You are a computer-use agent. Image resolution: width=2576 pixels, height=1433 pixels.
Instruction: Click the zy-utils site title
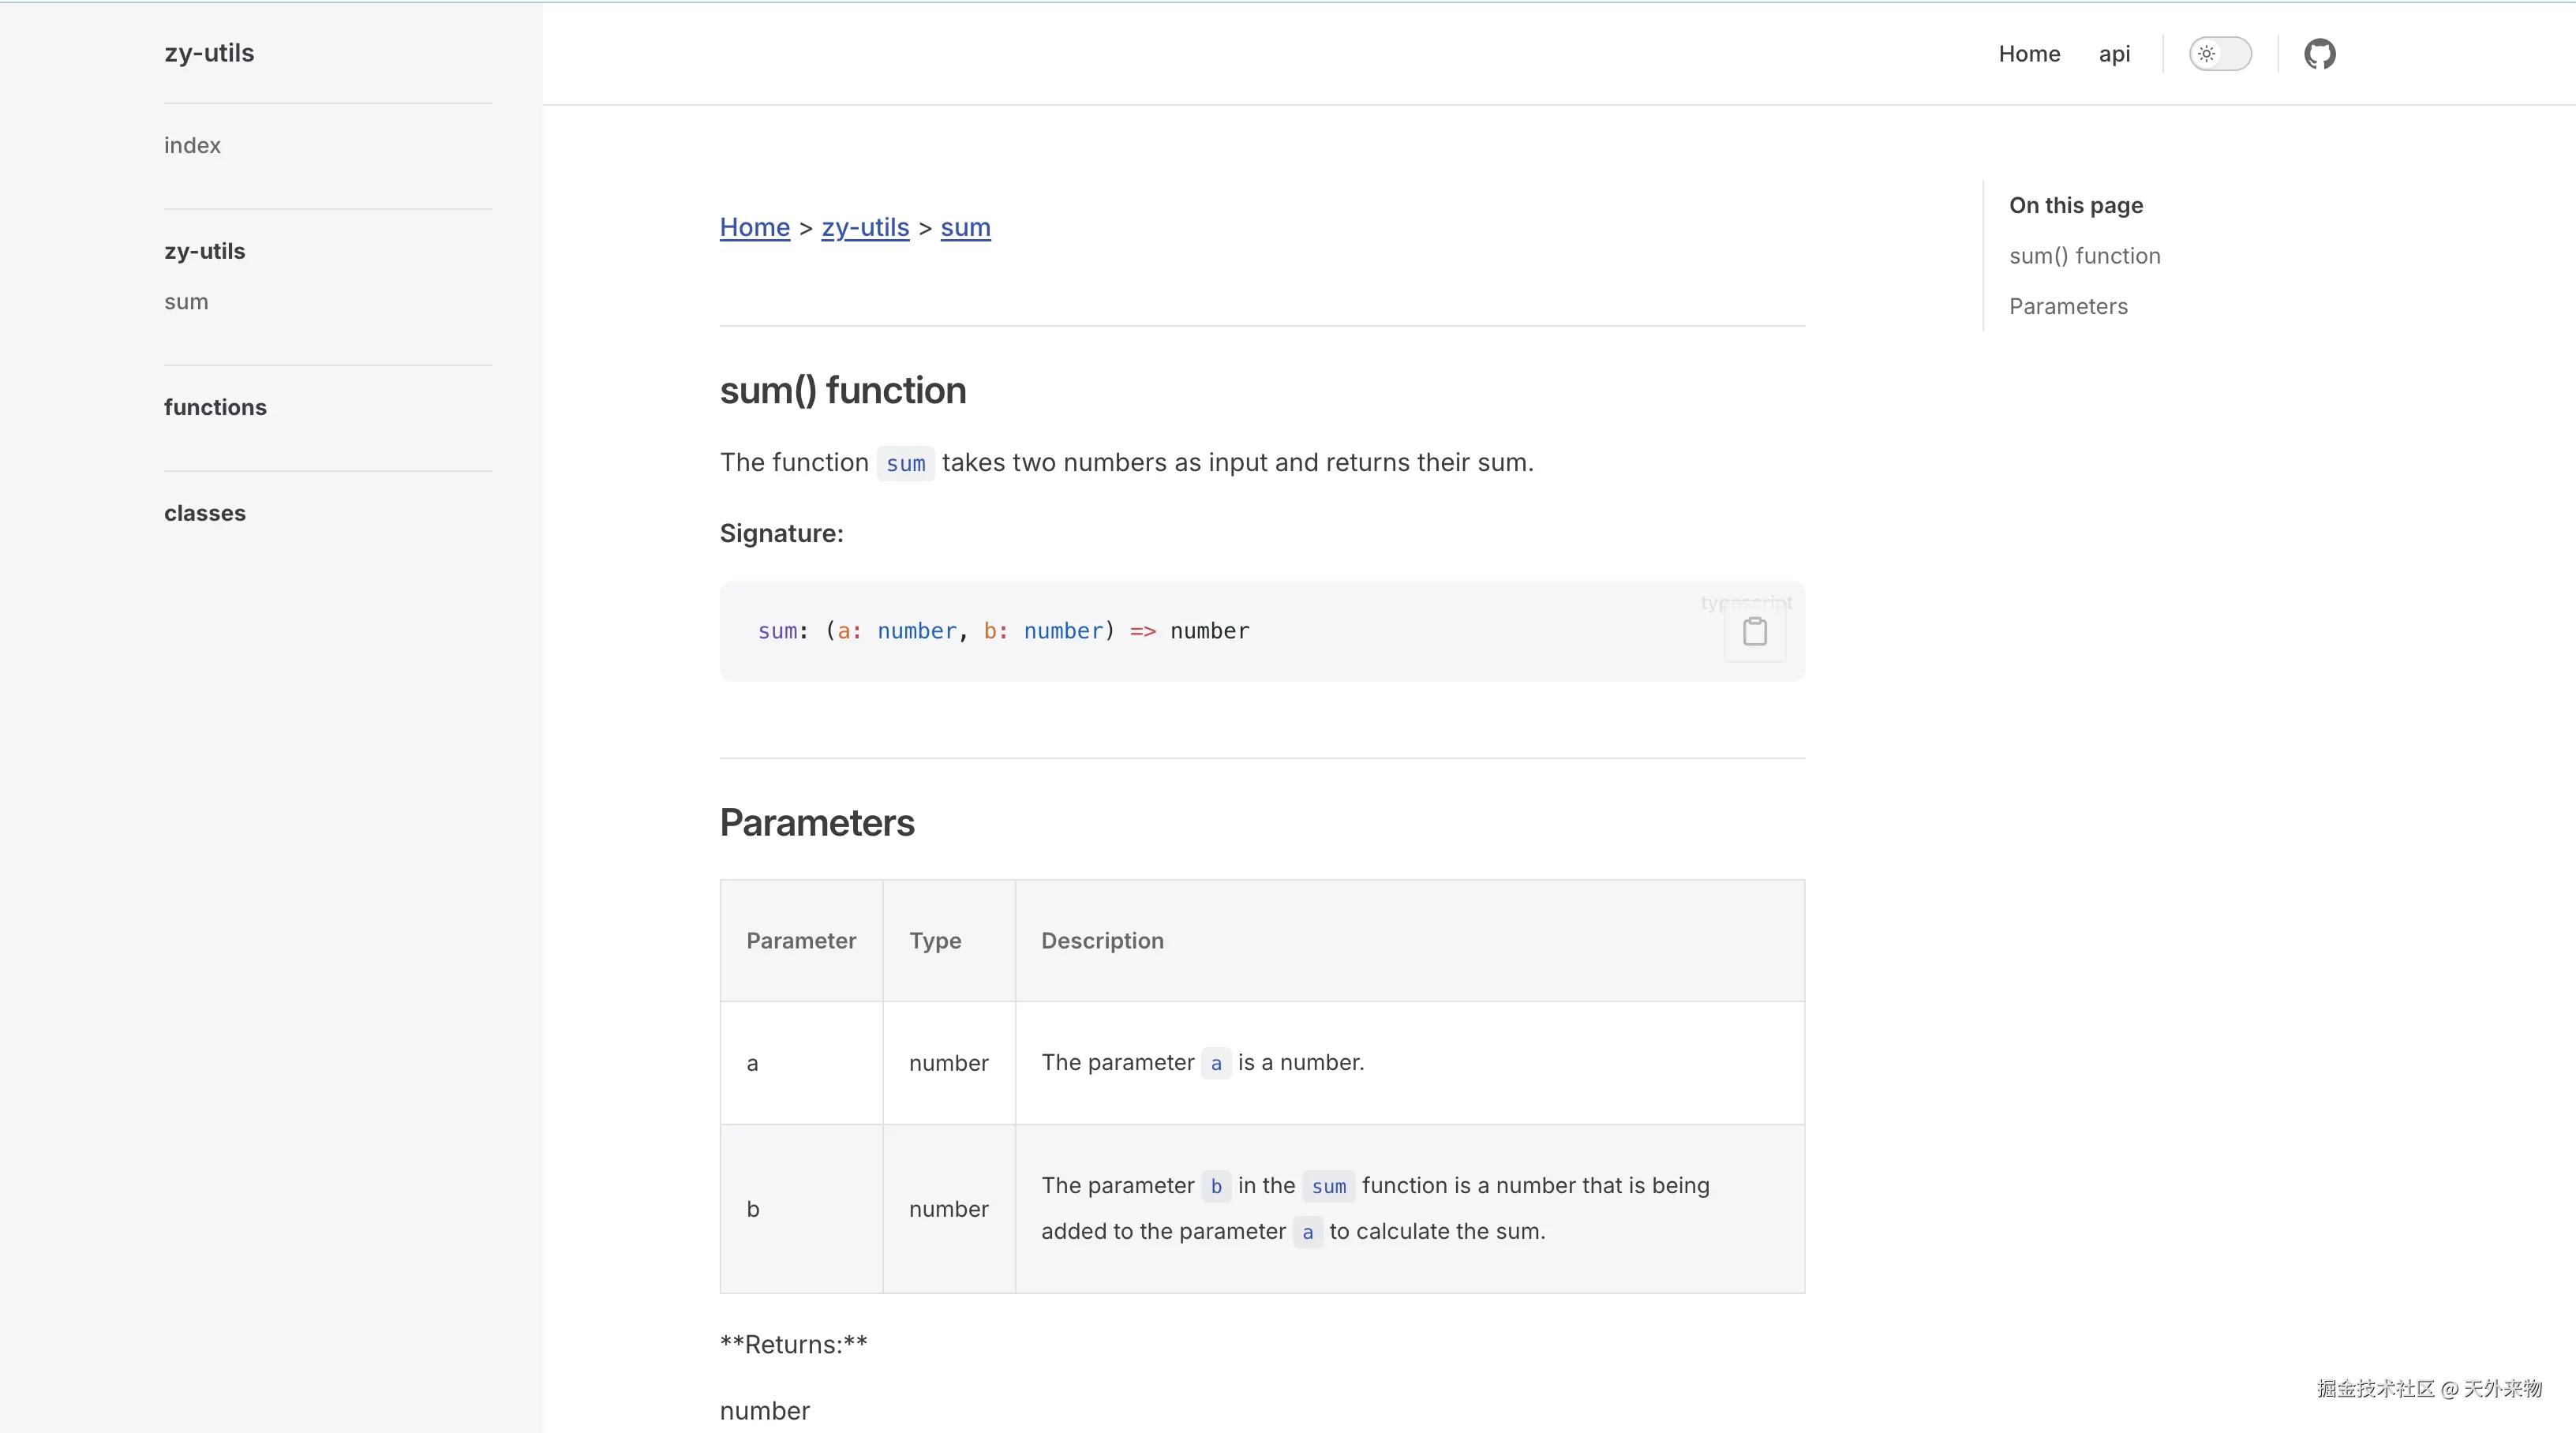(209, 53)
